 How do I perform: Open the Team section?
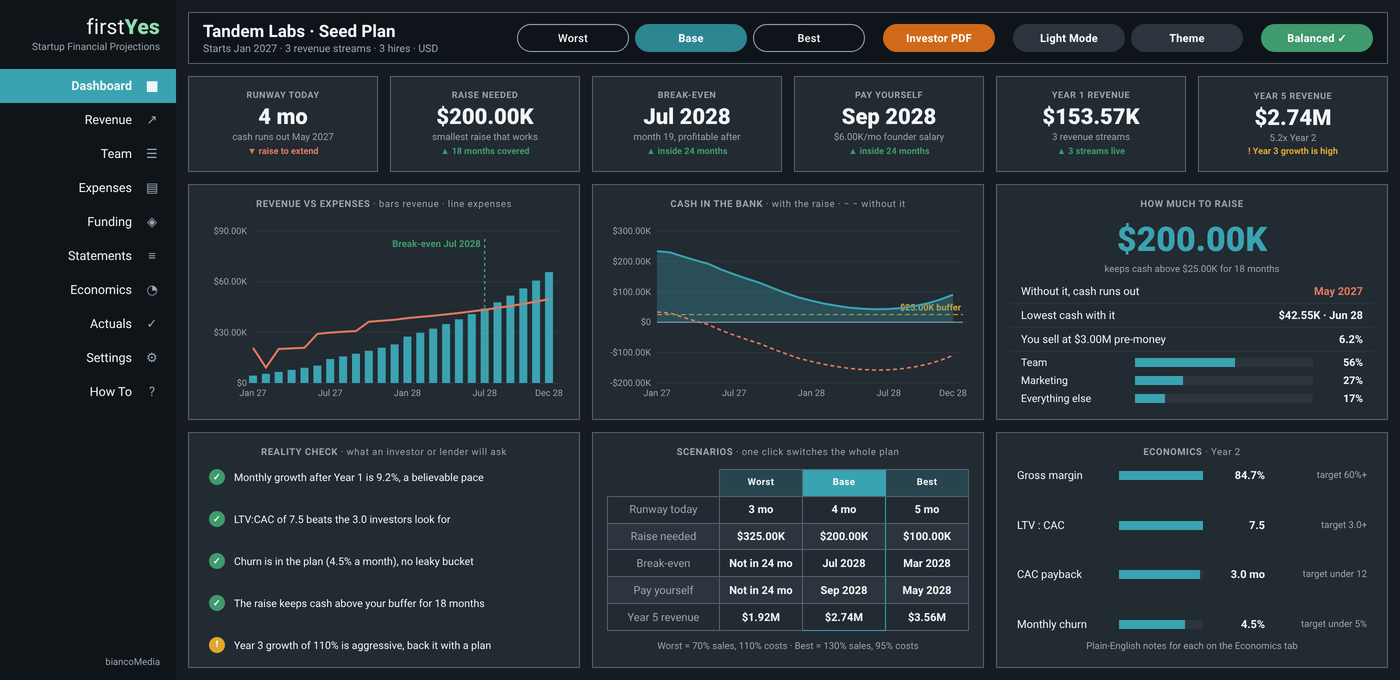(x=88, y=154)
